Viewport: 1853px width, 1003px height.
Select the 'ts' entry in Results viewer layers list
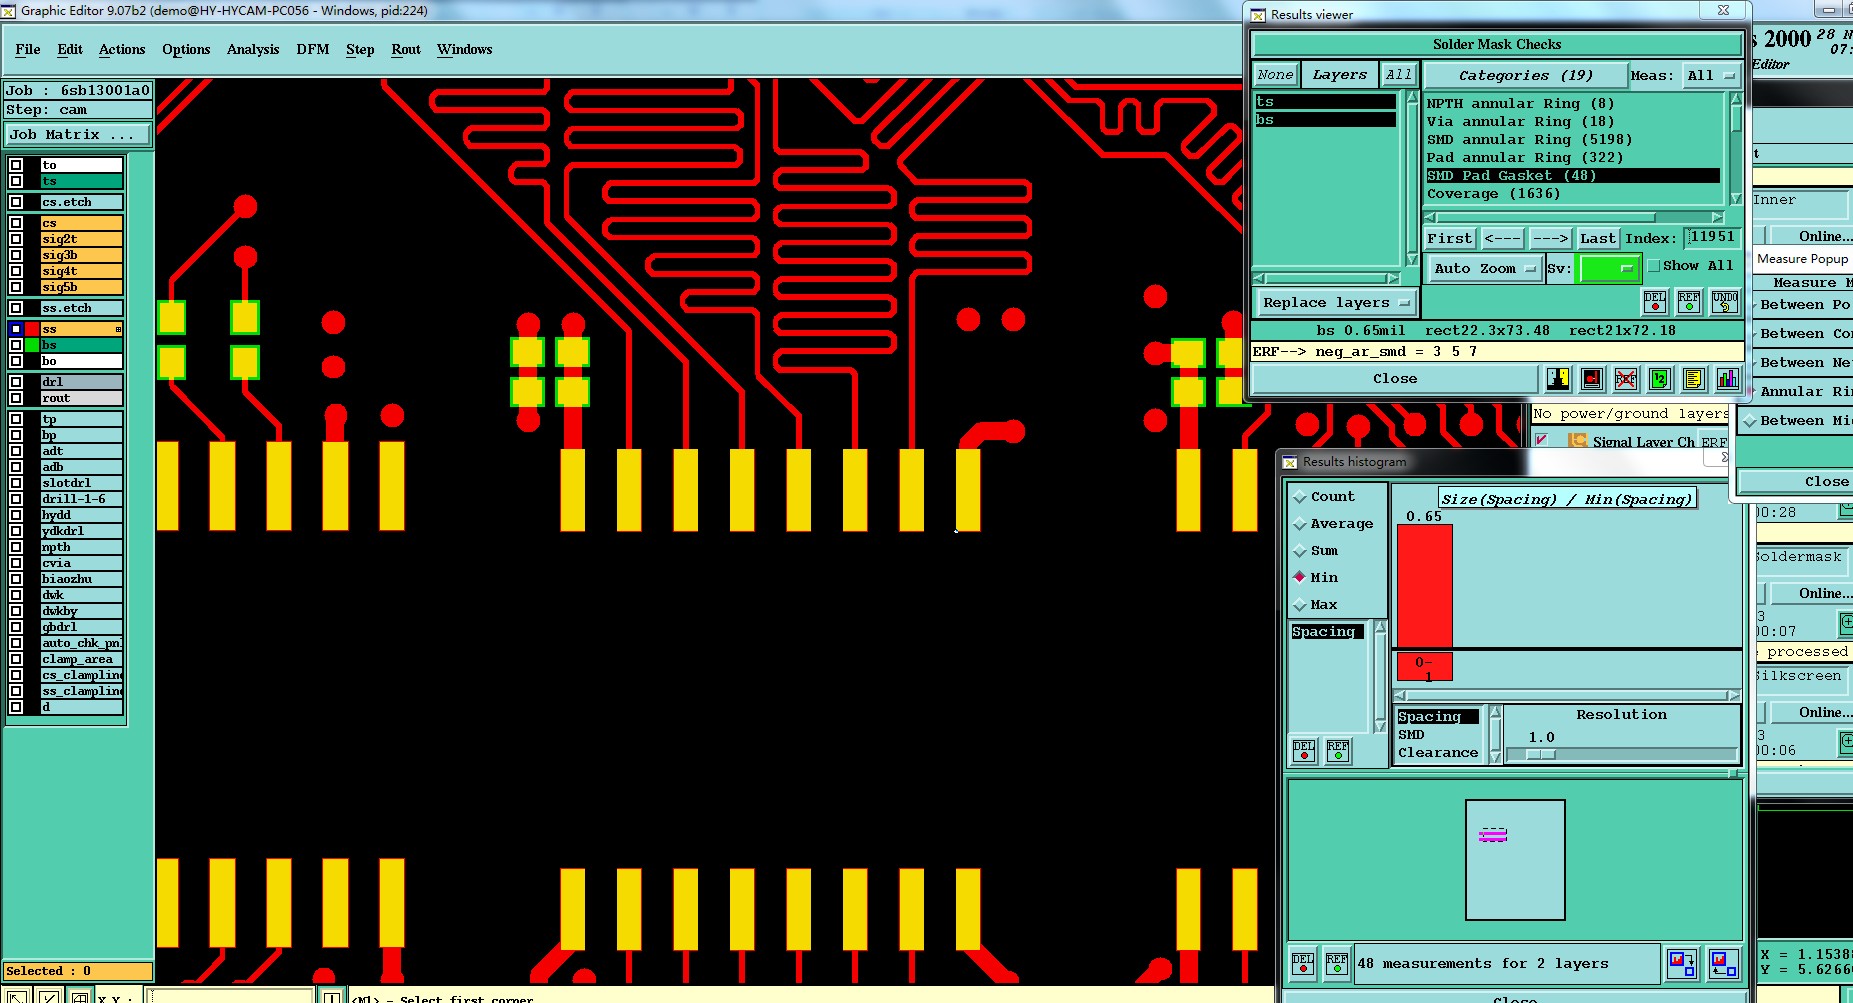tap(1325, 102)
